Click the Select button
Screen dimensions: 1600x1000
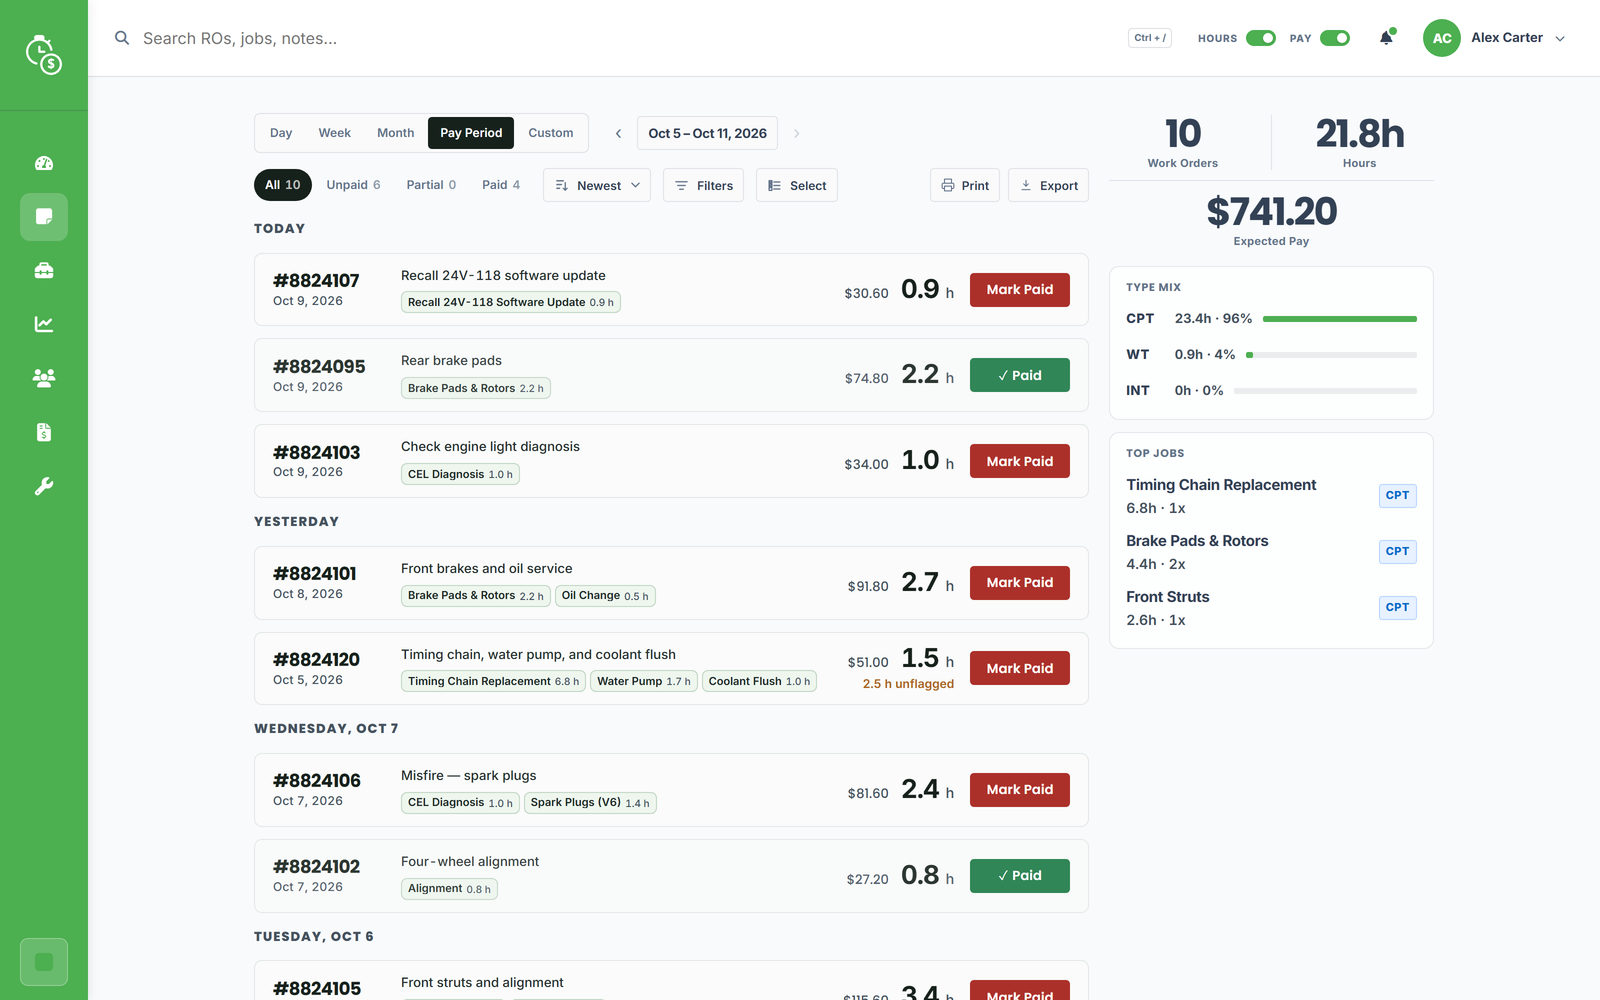coord(797,185)
